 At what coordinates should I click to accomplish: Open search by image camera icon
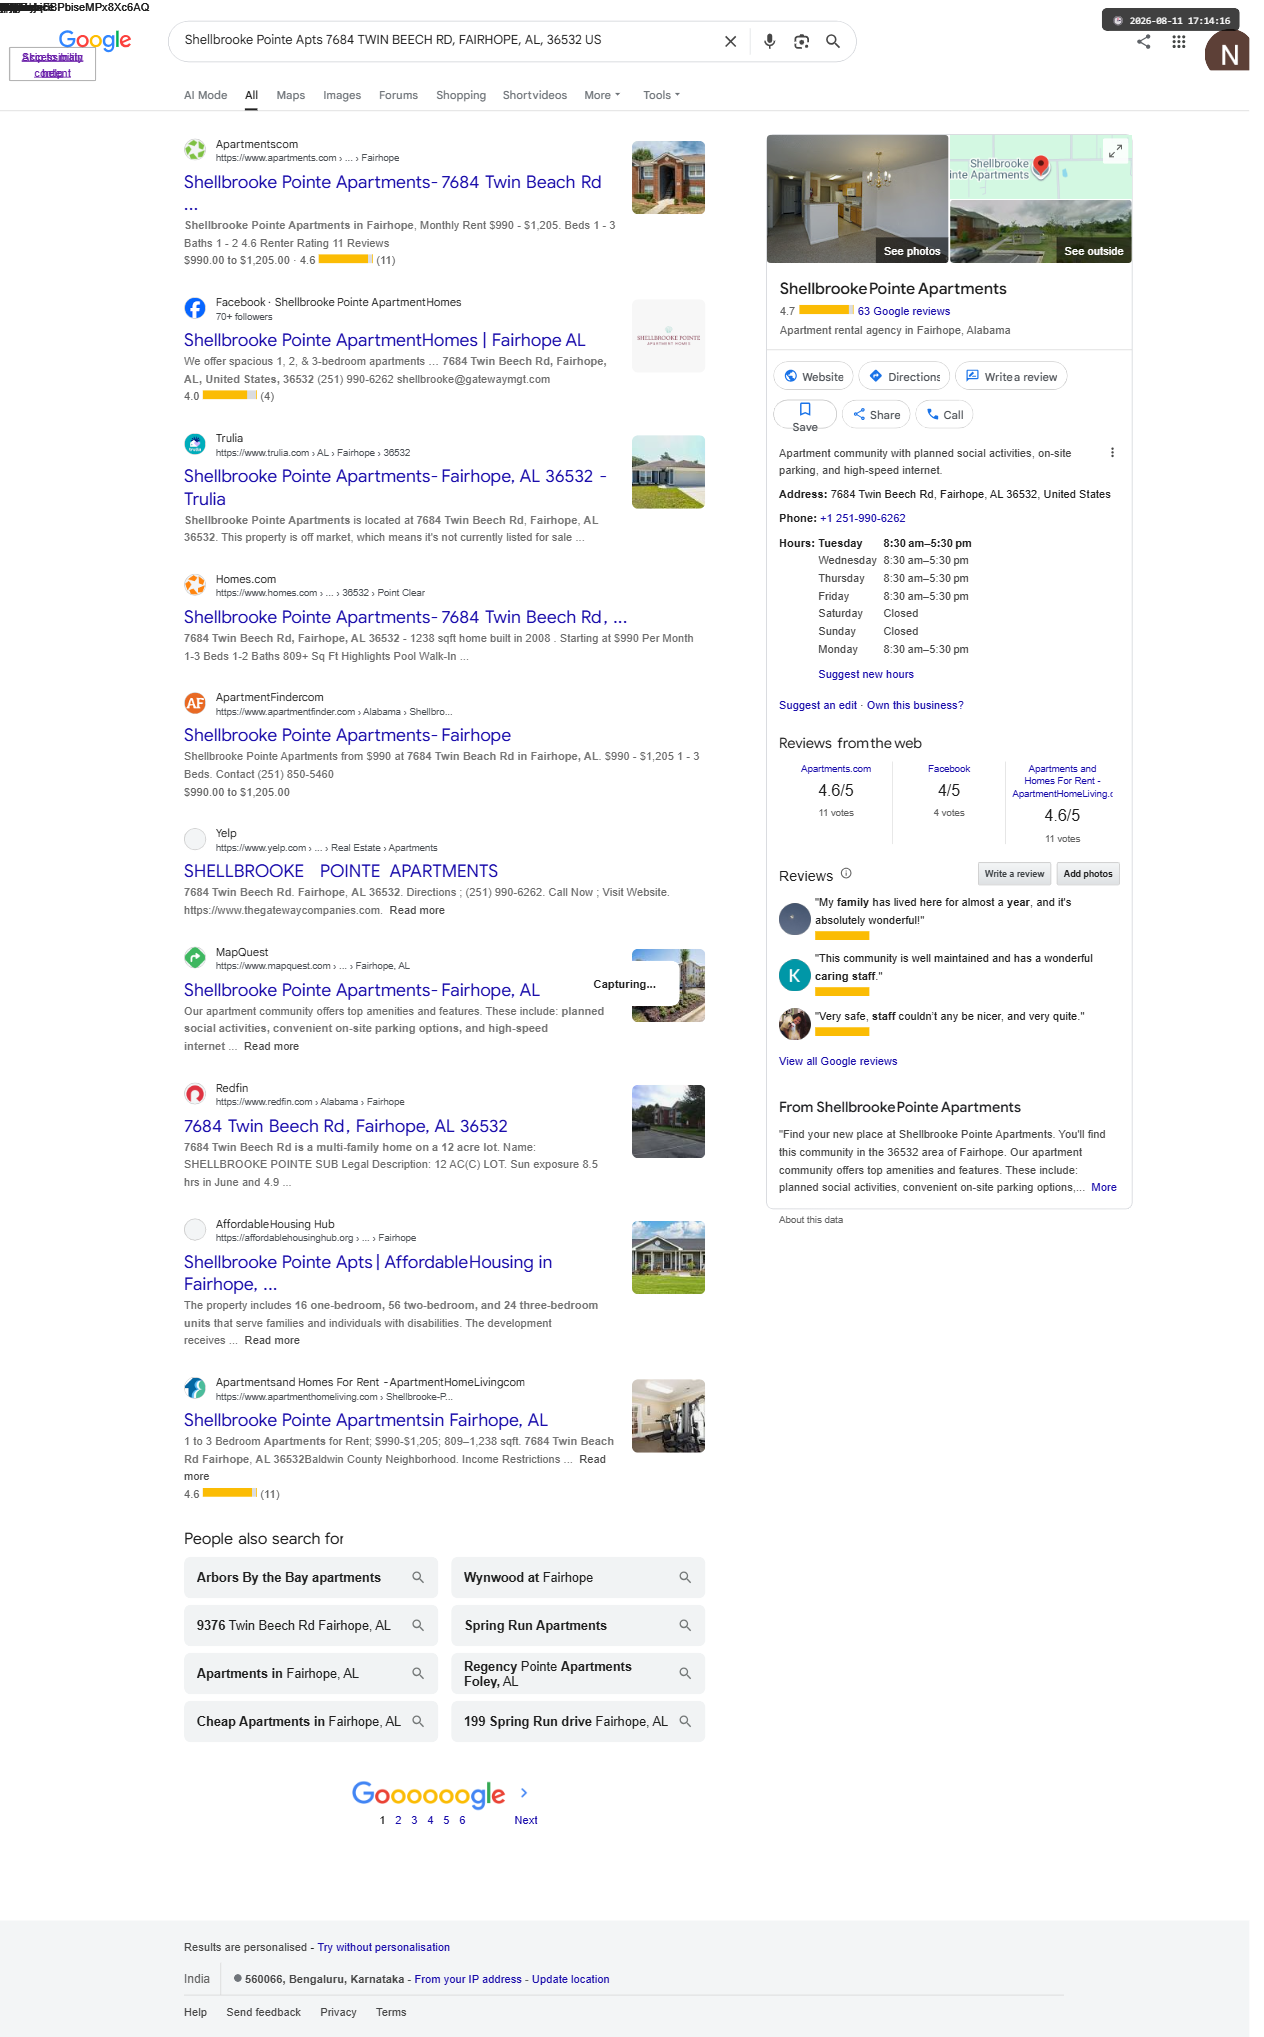[x=801, y=41]
